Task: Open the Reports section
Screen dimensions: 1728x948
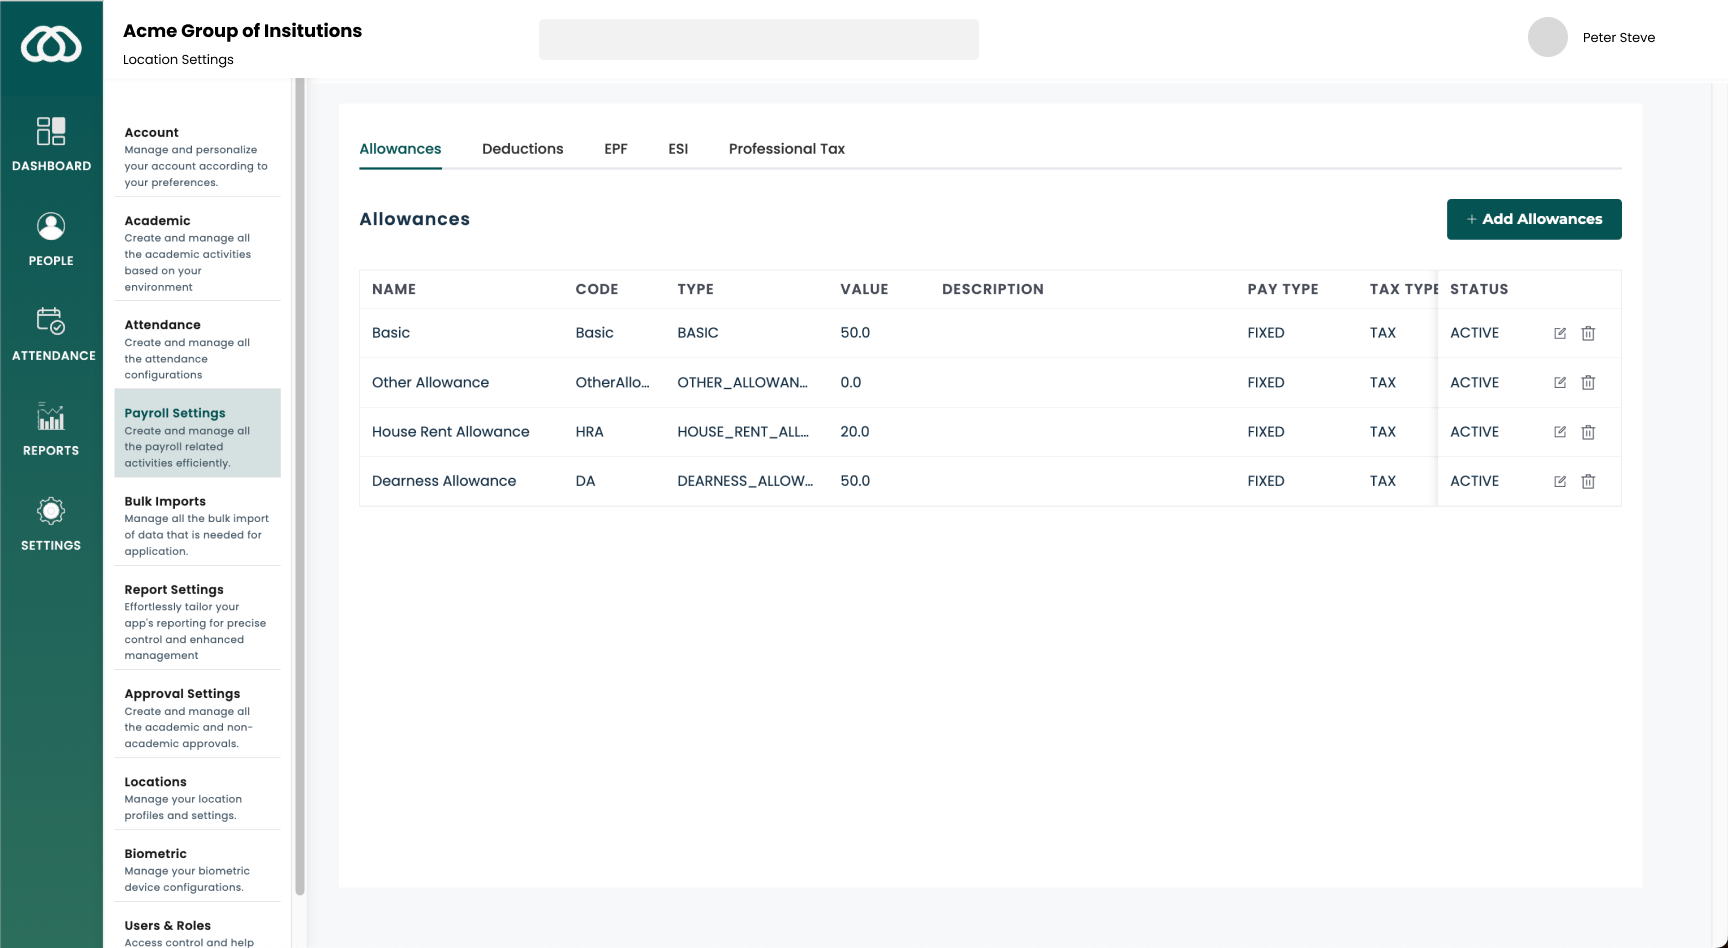Action: [x=51, y=429]
